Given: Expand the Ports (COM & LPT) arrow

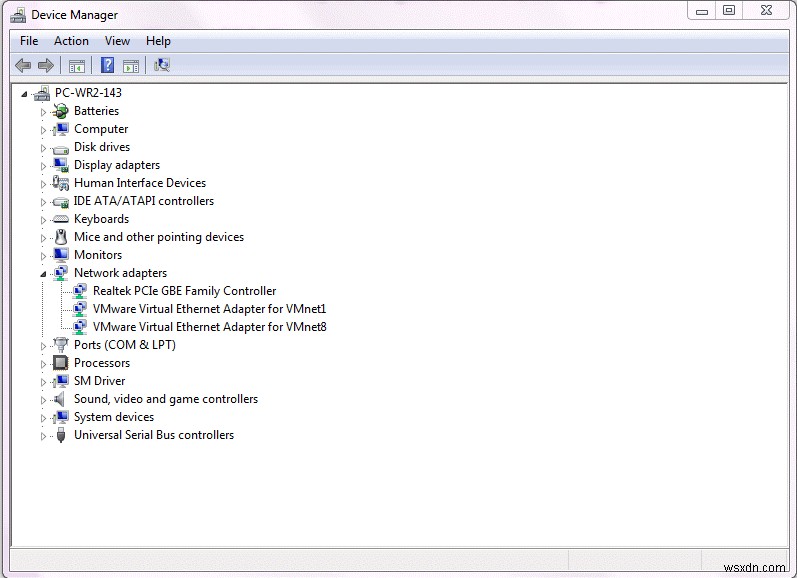Looking at the screenshot, I should coord(43,346).
